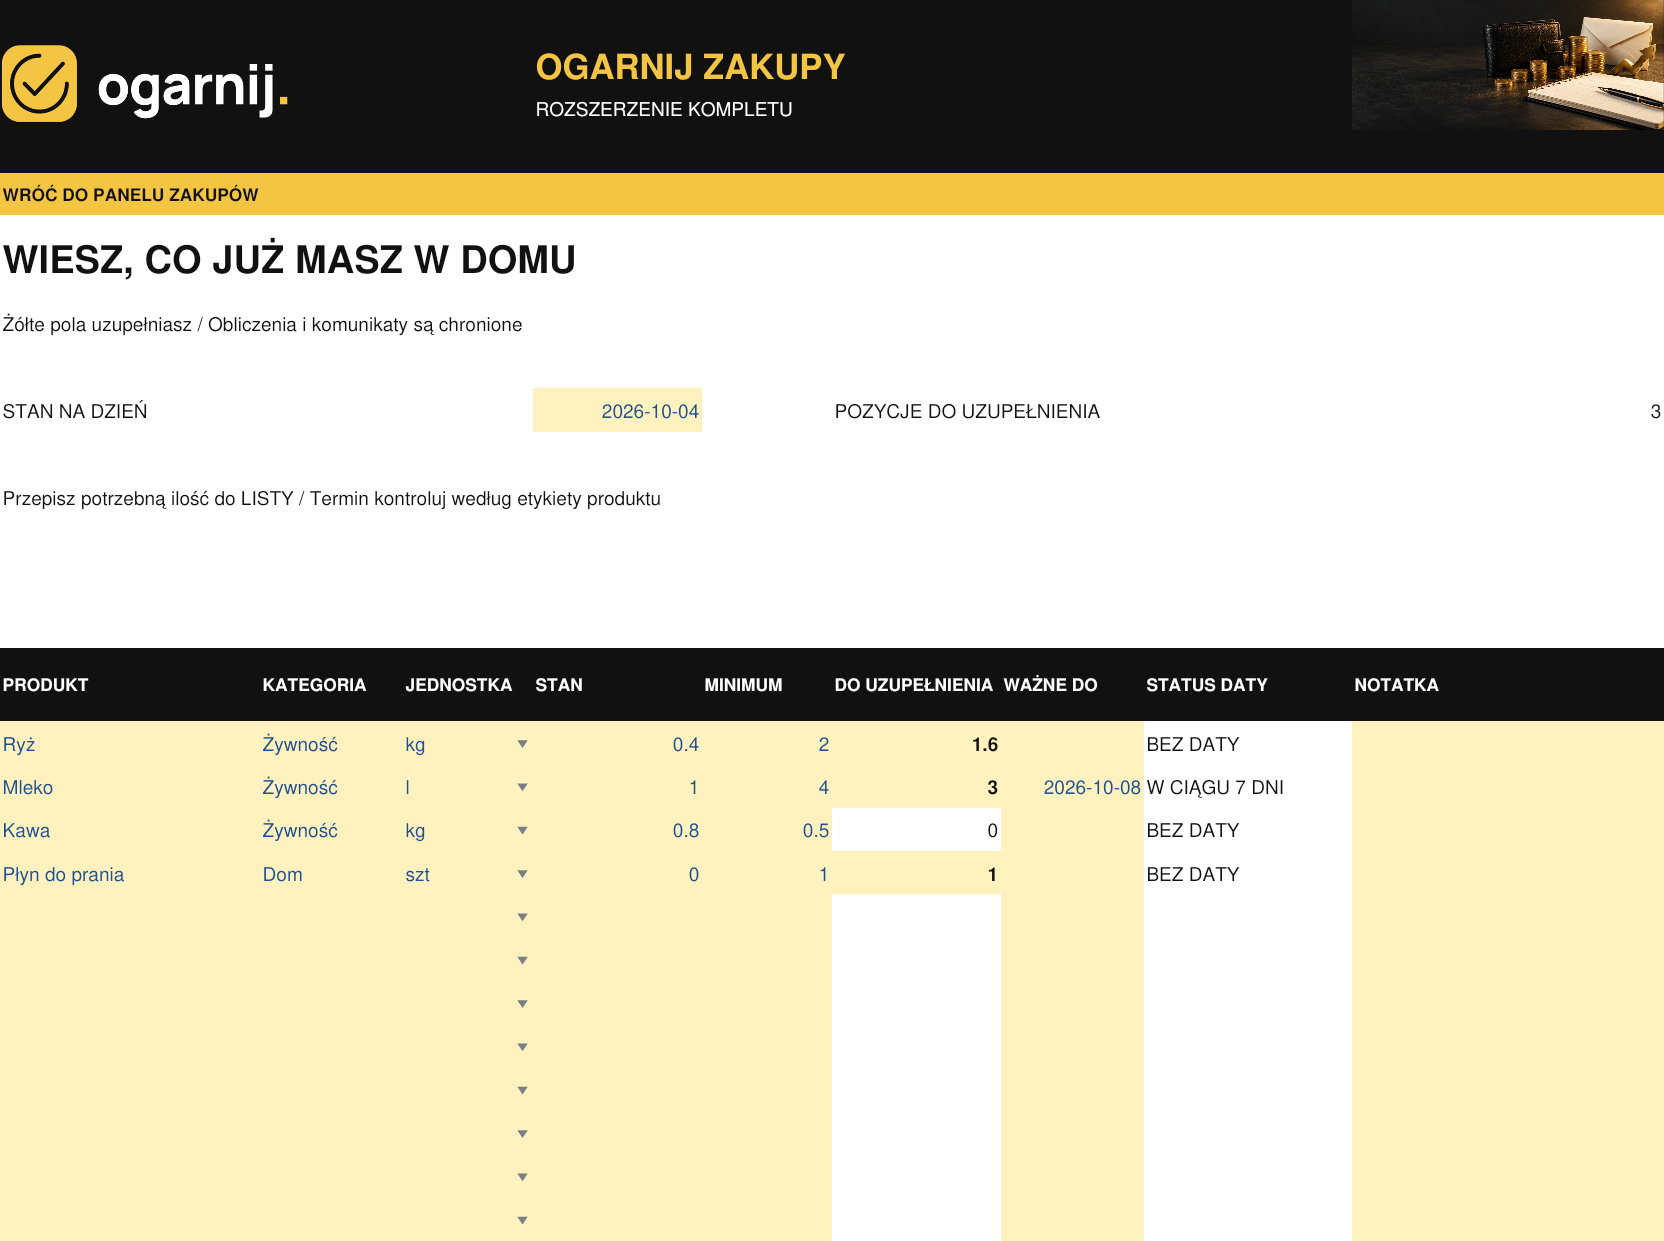
Task: Click the Dom category cell
Action: [x=331, y=874]
